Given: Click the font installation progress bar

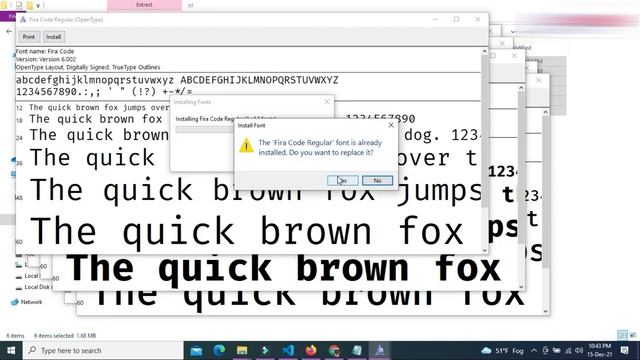Looking at the screenshot, I should pos(204,129).
